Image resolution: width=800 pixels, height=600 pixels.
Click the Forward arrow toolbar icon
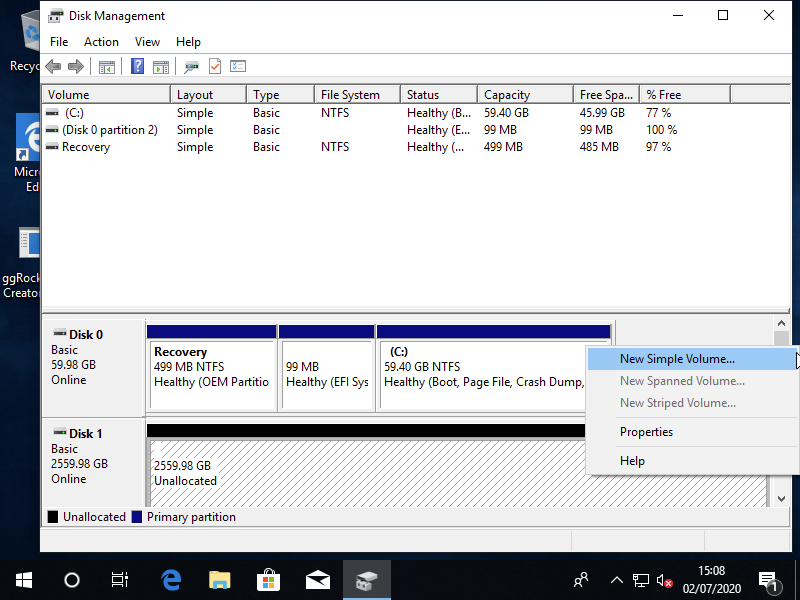click(76, 66)
